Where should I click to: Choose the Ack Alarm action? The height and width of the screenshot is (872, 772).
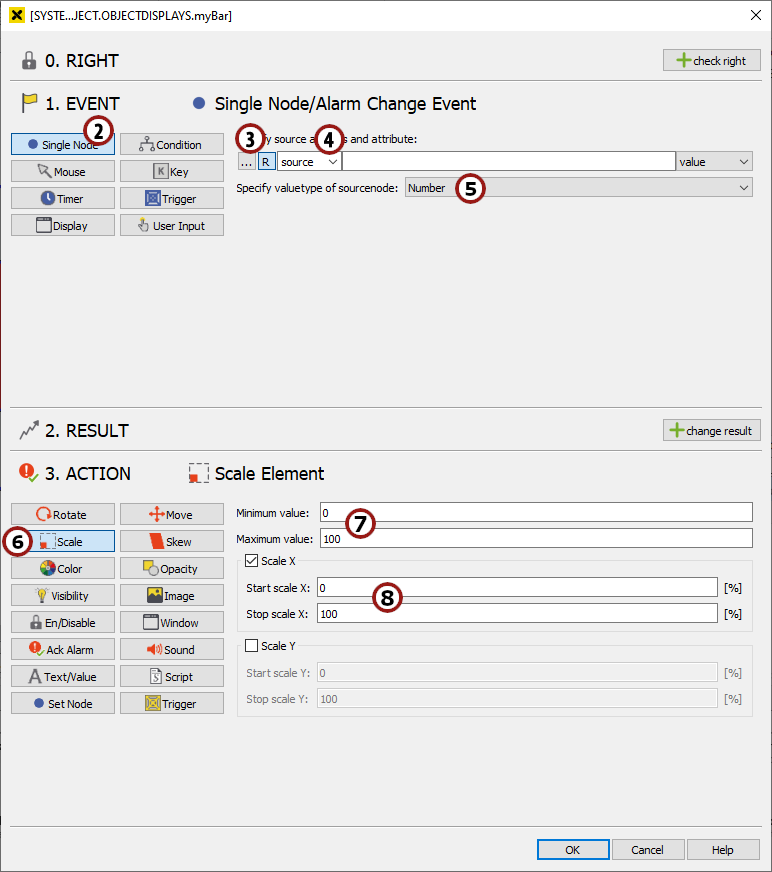63,650
